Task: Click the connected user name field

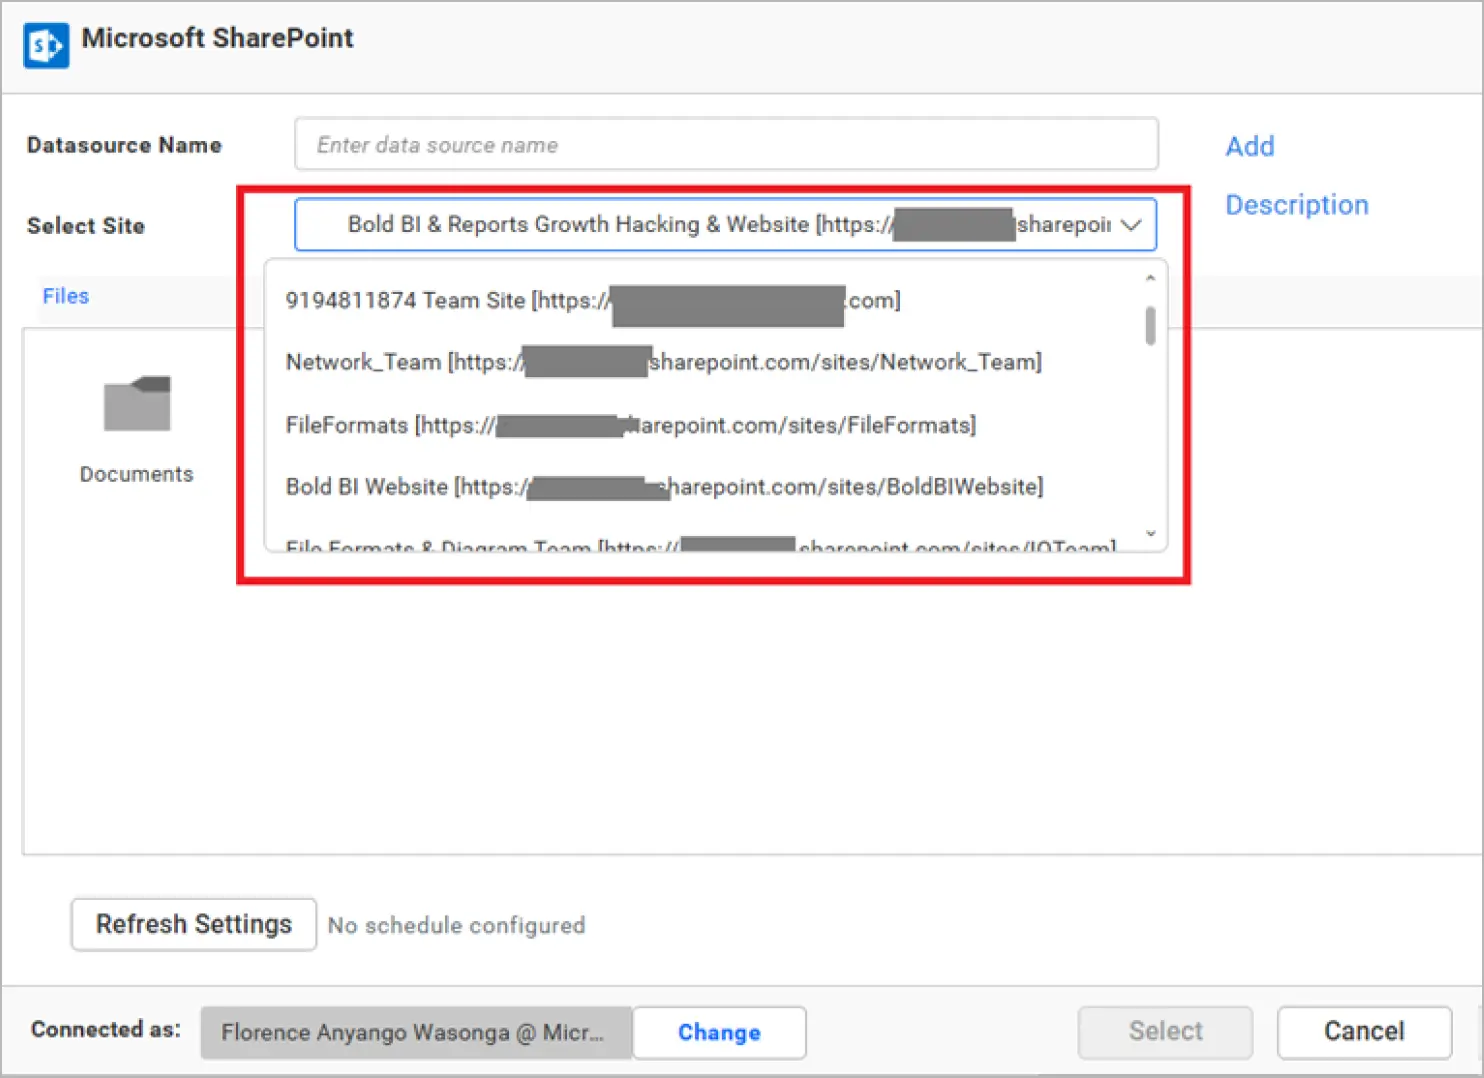Action: click(x=416, y=1032)
